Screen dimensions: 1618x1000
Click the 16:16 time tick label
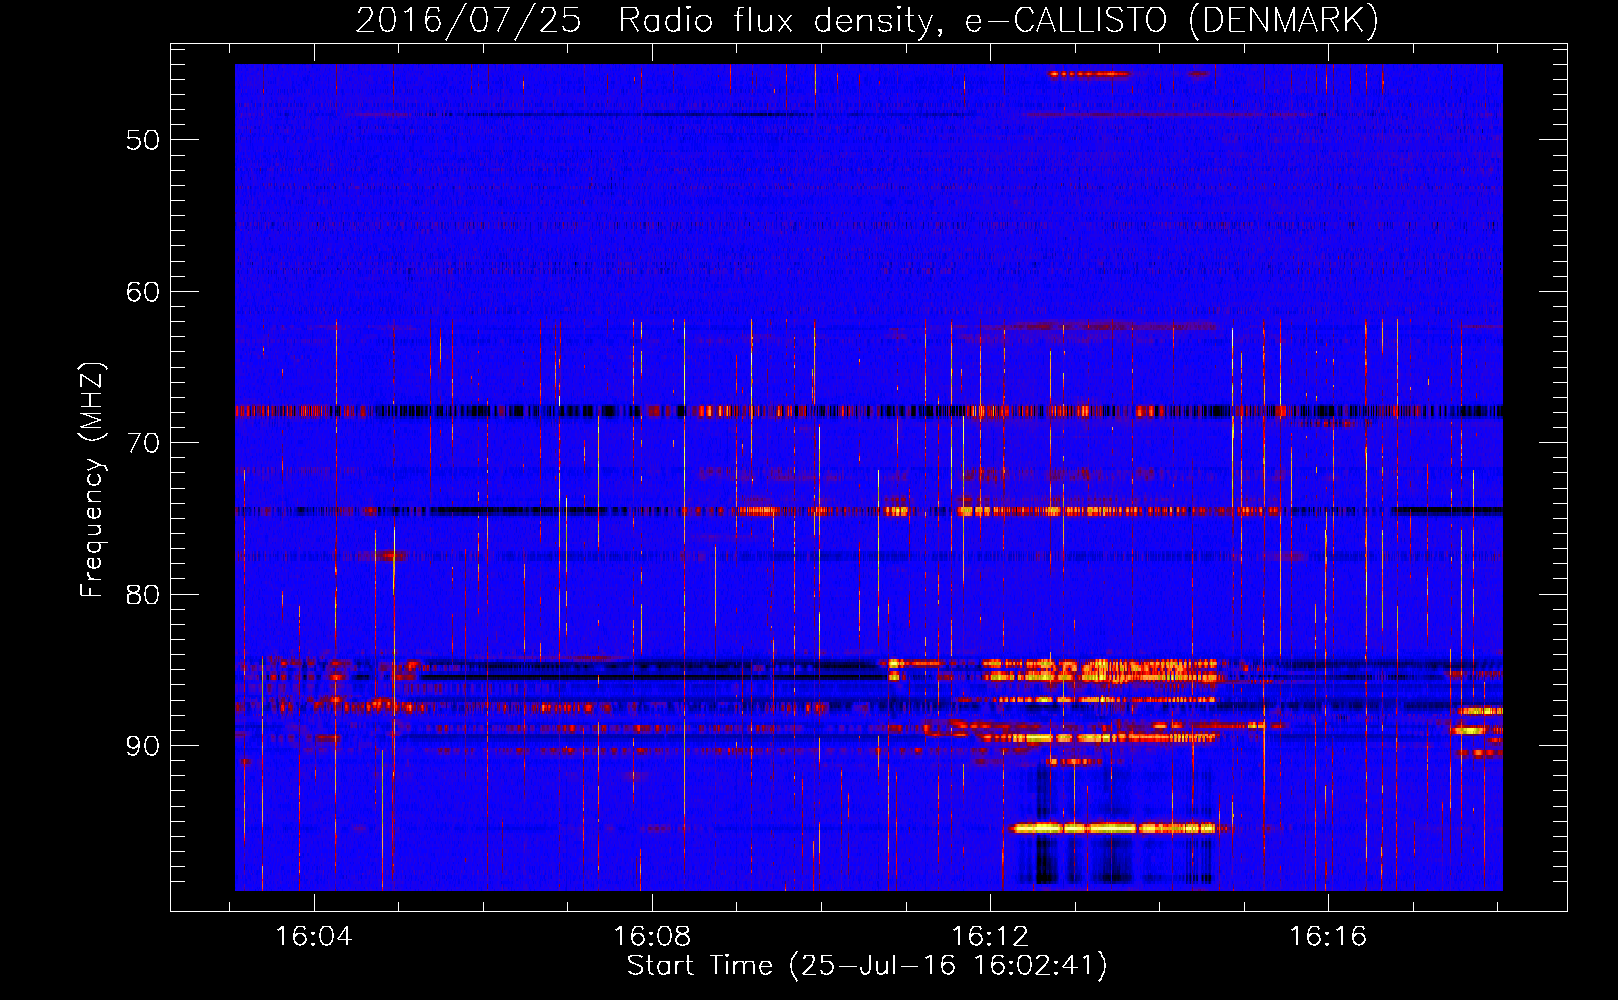point(1328,937)
